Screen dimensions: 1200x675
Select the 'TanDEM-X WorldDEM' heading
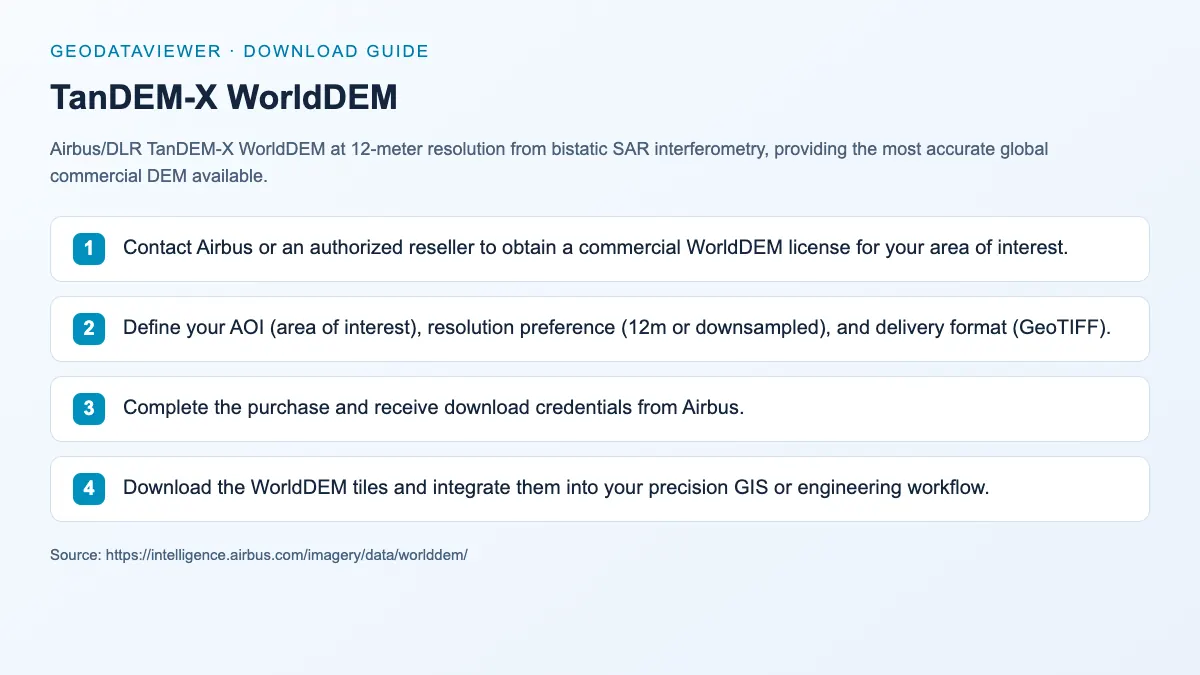[x=224, y=97]
